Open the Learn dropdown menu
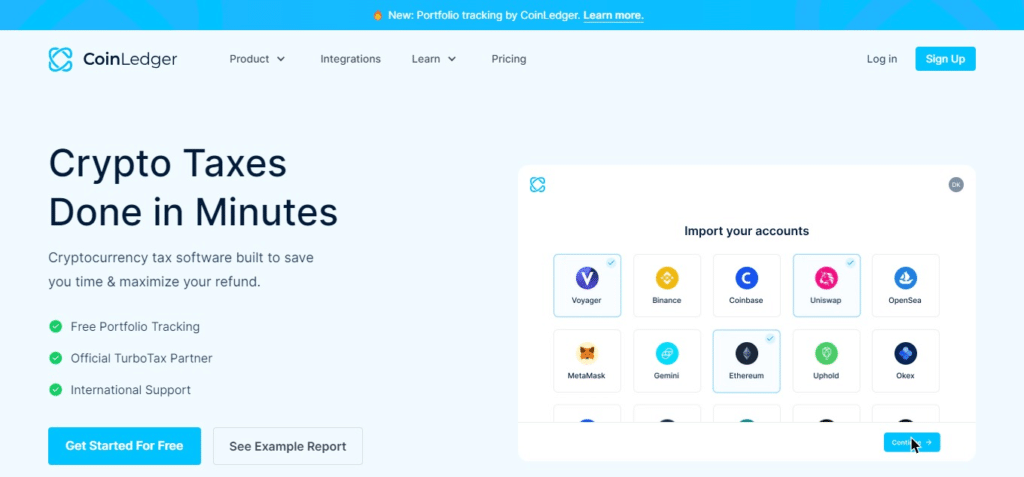The image size is (1024, 477). 434,59
